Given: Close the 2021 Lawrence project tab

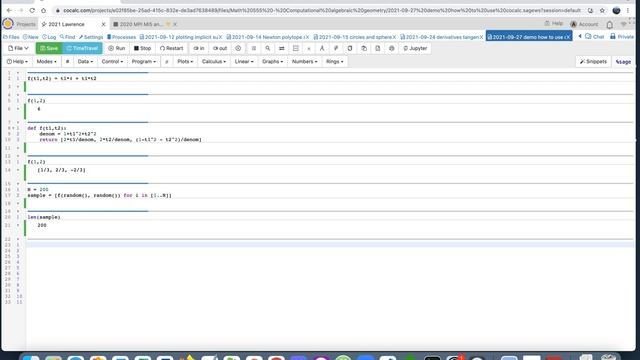Looking at the screenshot, I should point(103,24).
